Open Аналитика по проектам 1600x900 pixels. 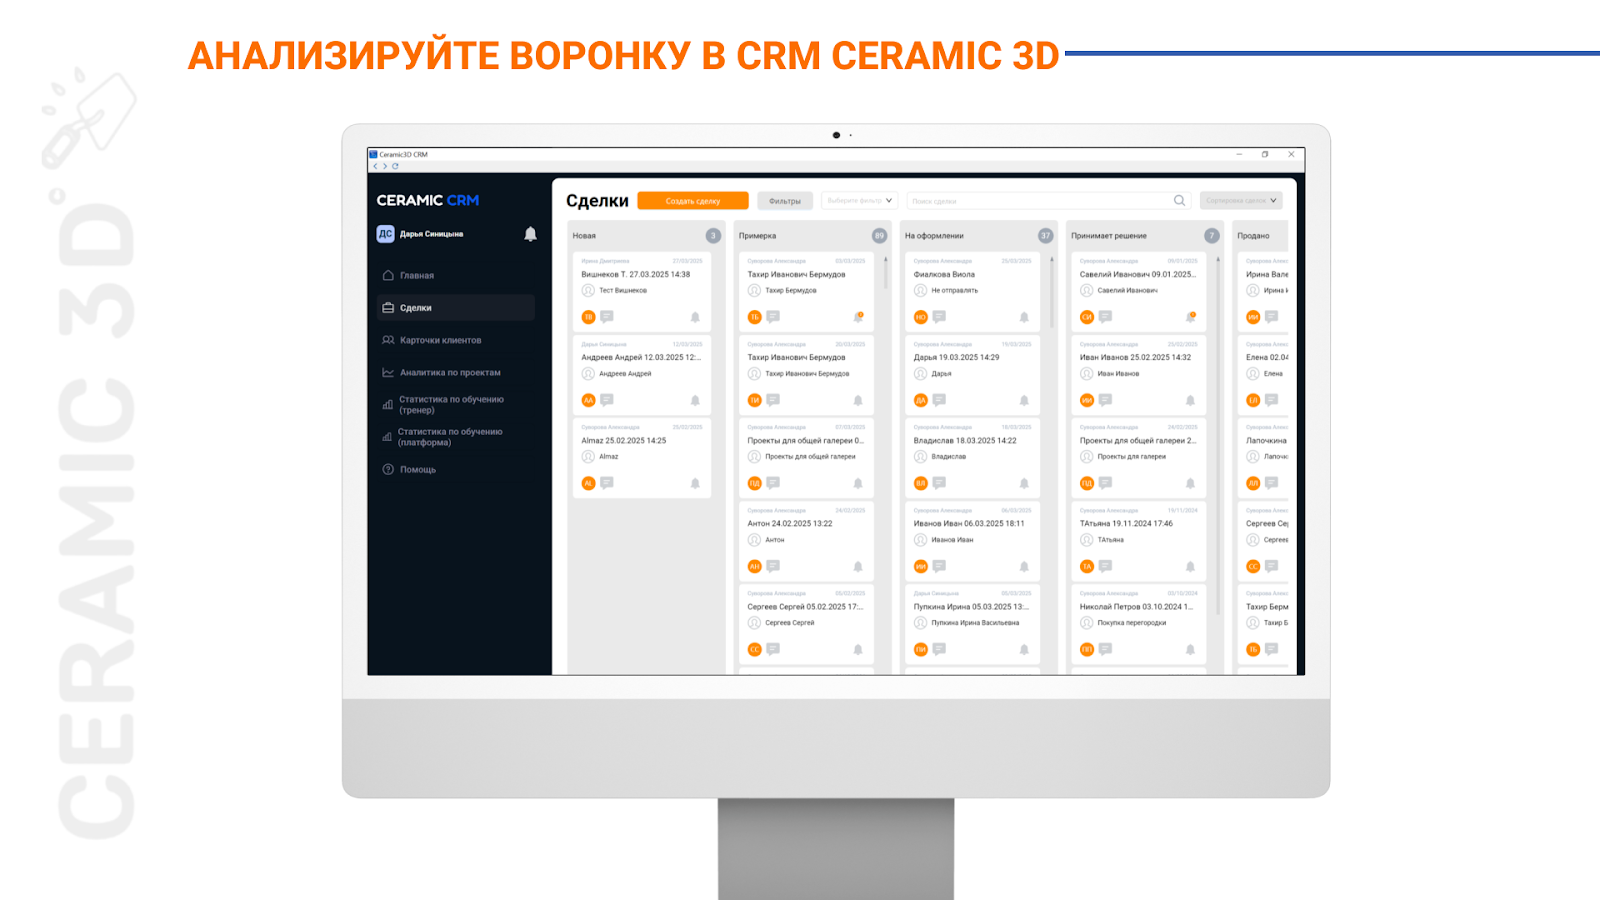click(x=455, y=373)
